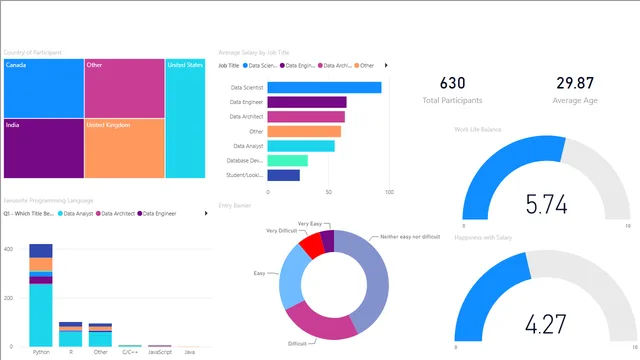Viewport: 640px width, 360px height.
Task: Select the Other bar in language chart
Action: [100, 335]
